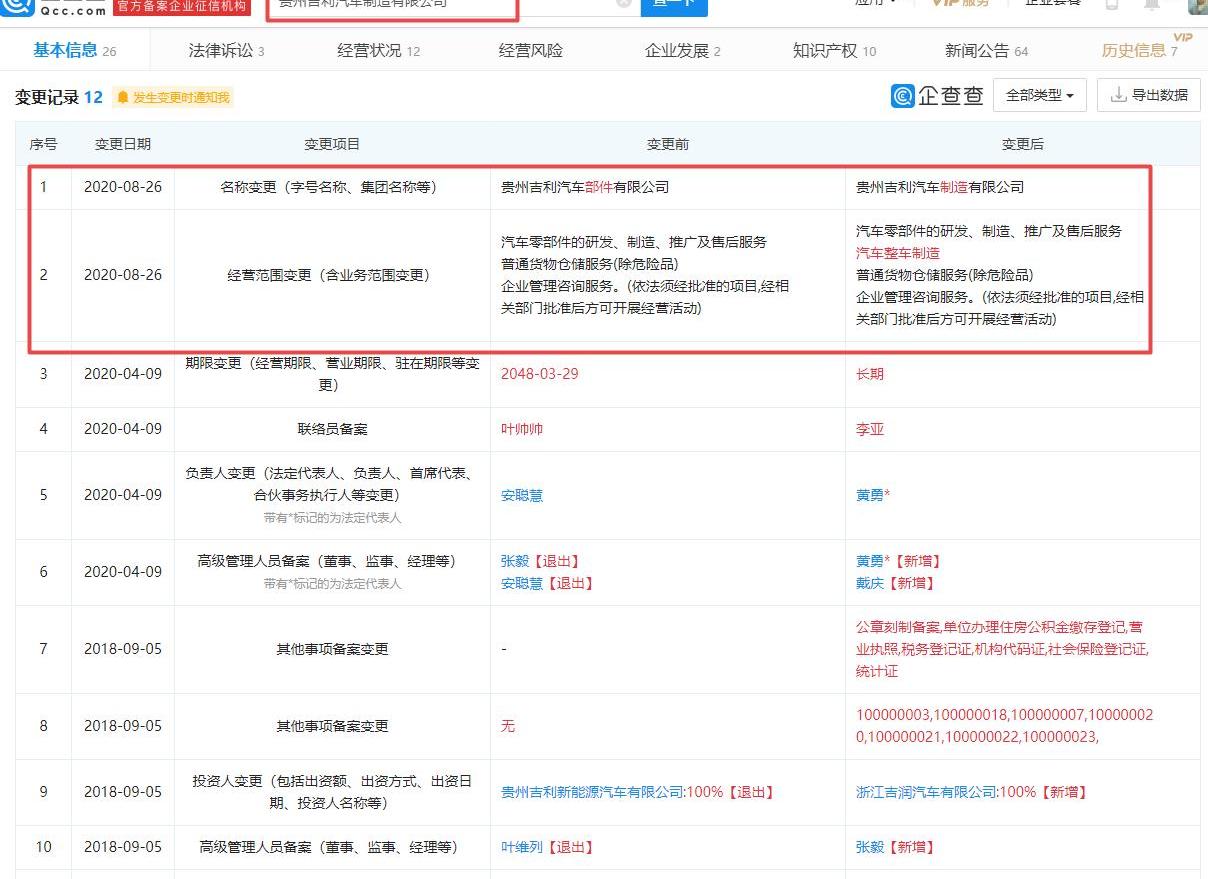This screenshot has height=879, width=1208.
Task: Select 联络员备案 item in row 4
Action: click(332, 429)
